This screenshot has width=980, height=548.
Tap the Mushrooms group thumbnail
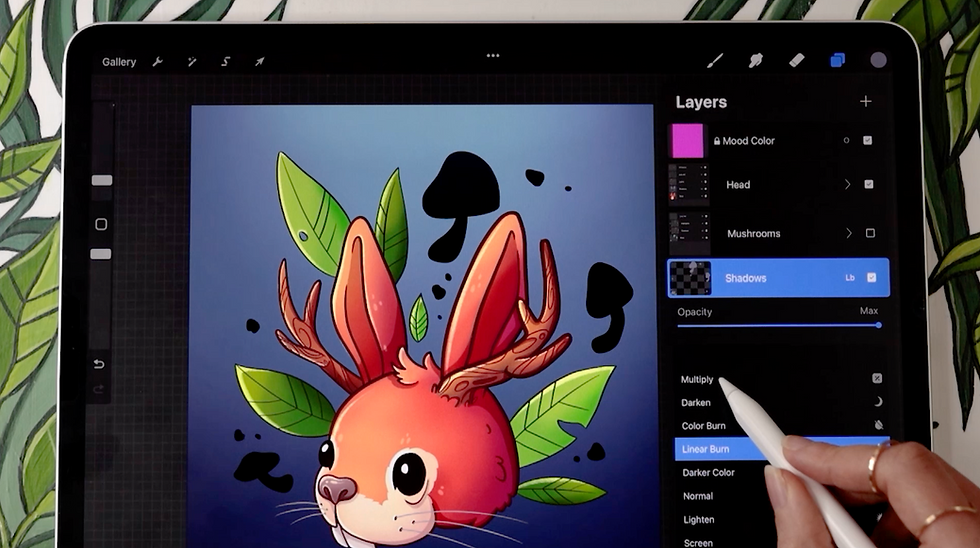coord(689,233)
